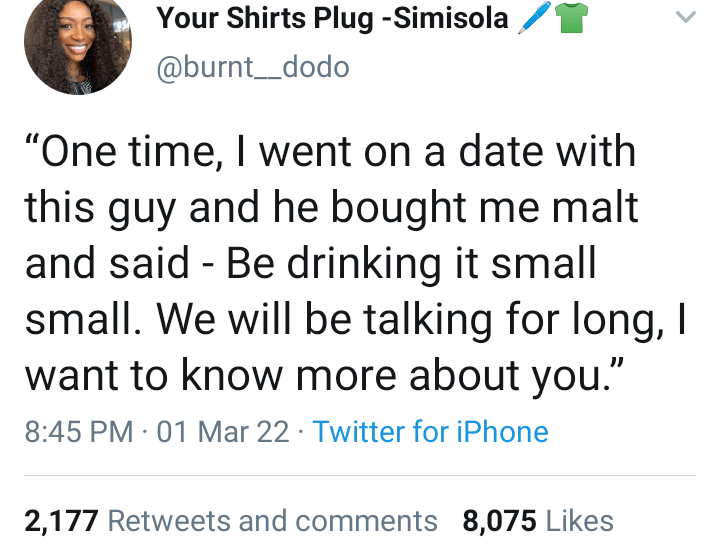Image resolution: width=720 pixels, height=554 pixels.
Task: Click the divider line below the timestamp
Action: click(x=360, y=475)
